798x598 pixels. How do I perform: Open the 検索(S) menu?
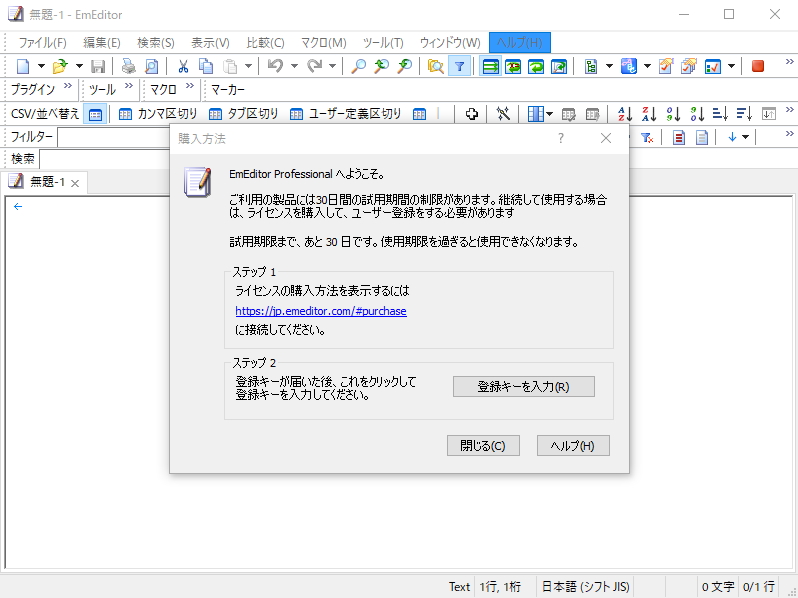(x=156, y=43)
